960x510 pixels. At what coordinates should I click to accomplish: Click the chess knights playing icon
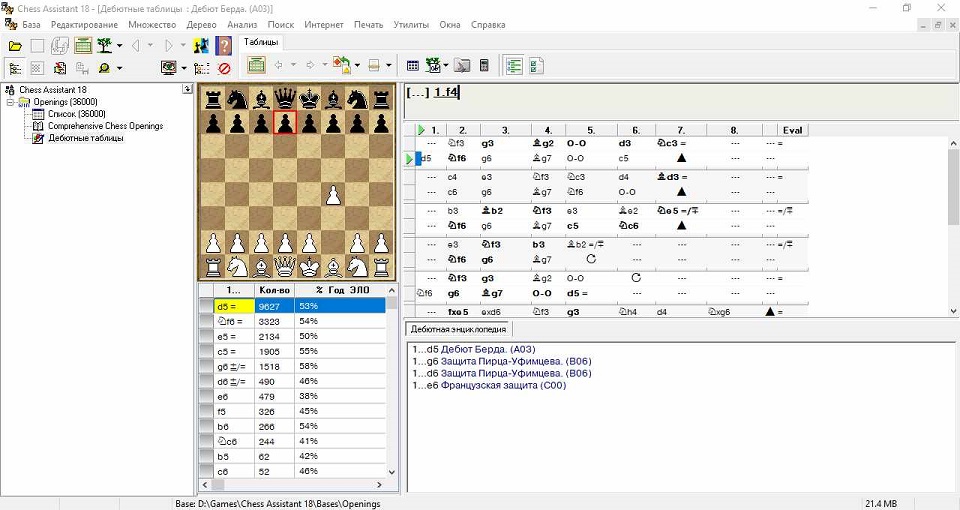(x=201, y=46)
